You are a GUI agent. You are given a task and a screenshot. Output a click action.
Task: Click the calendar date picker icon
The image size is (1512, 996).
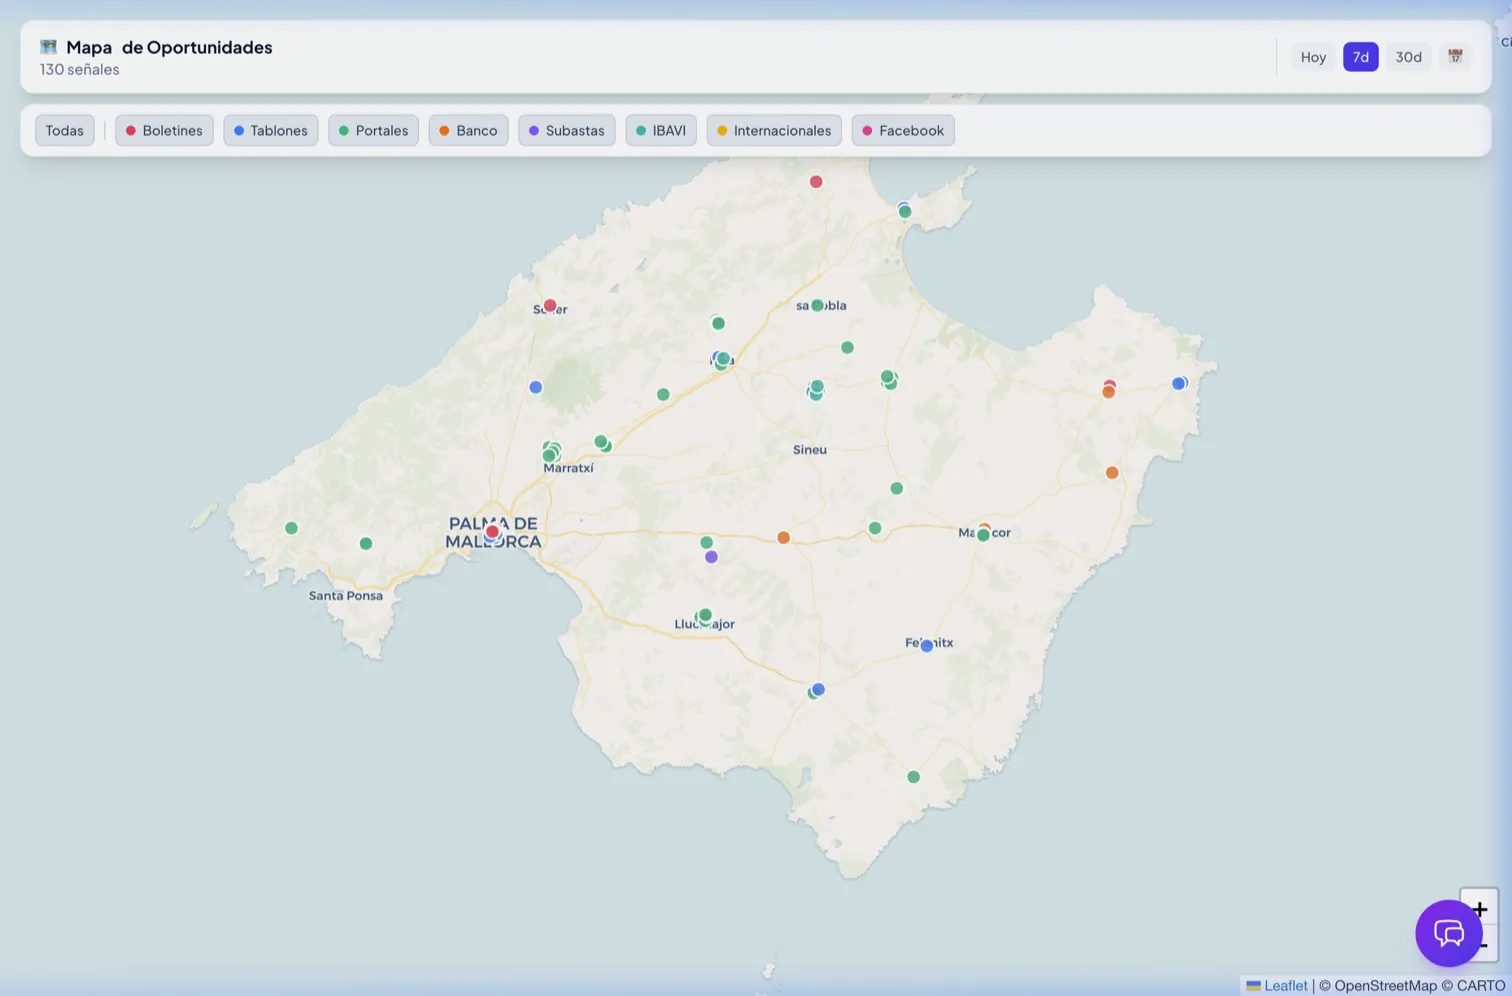click(1455, 57)
